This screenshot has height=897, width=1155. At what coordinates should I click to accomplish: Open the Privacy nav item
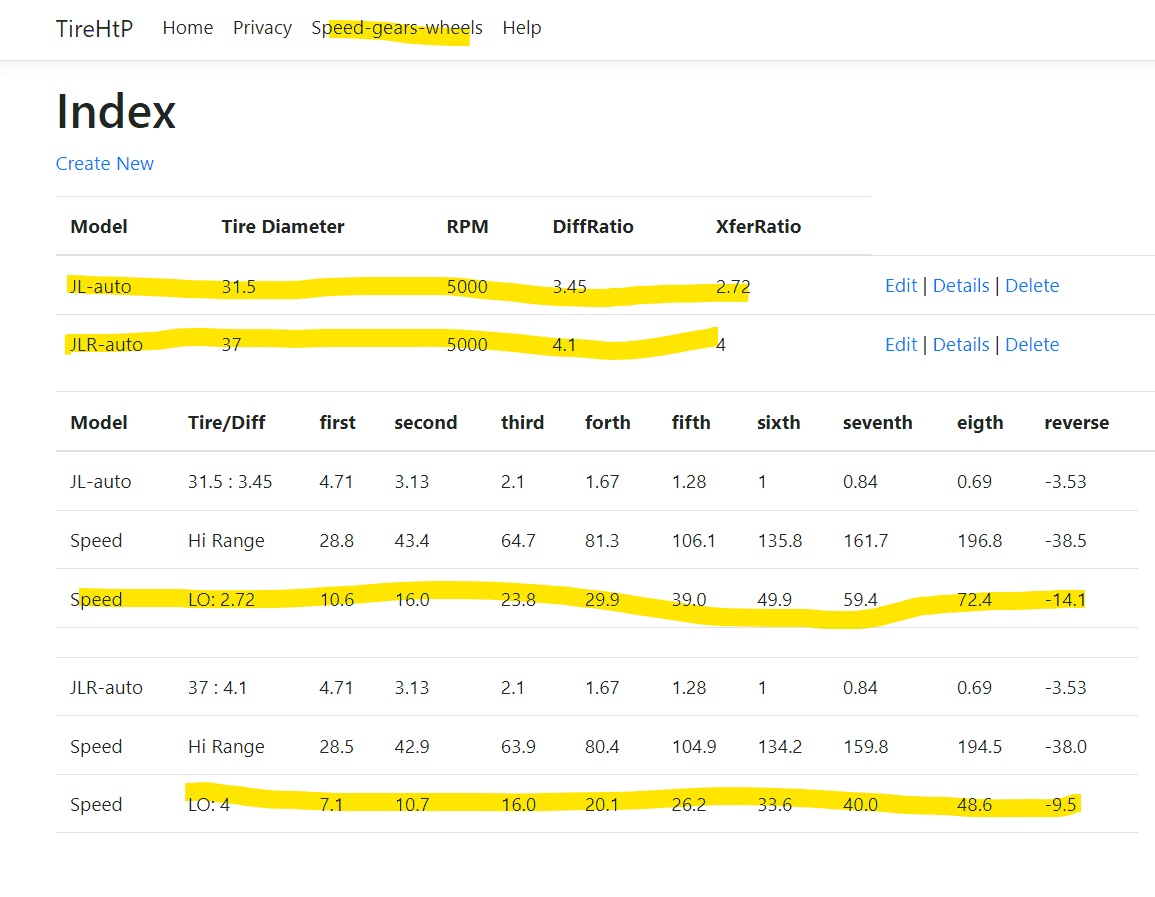pyautogui.click(x=262, y=28)
